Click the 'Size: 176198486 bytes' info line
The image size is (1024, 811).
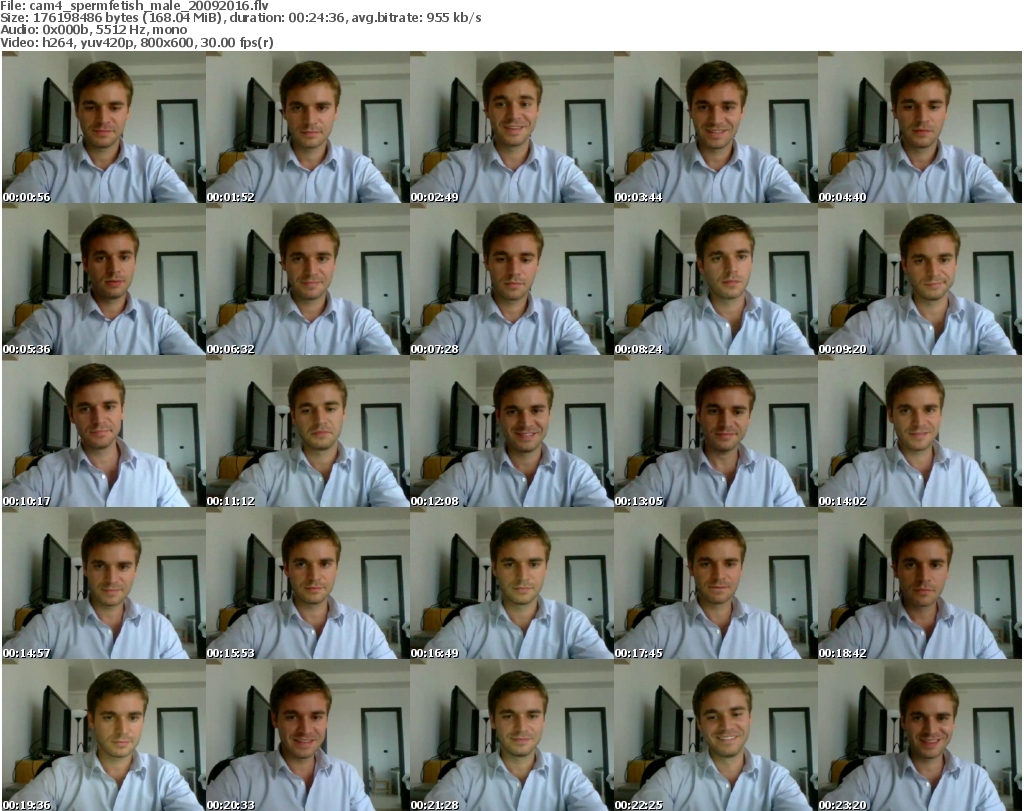[x=241, y=18]
